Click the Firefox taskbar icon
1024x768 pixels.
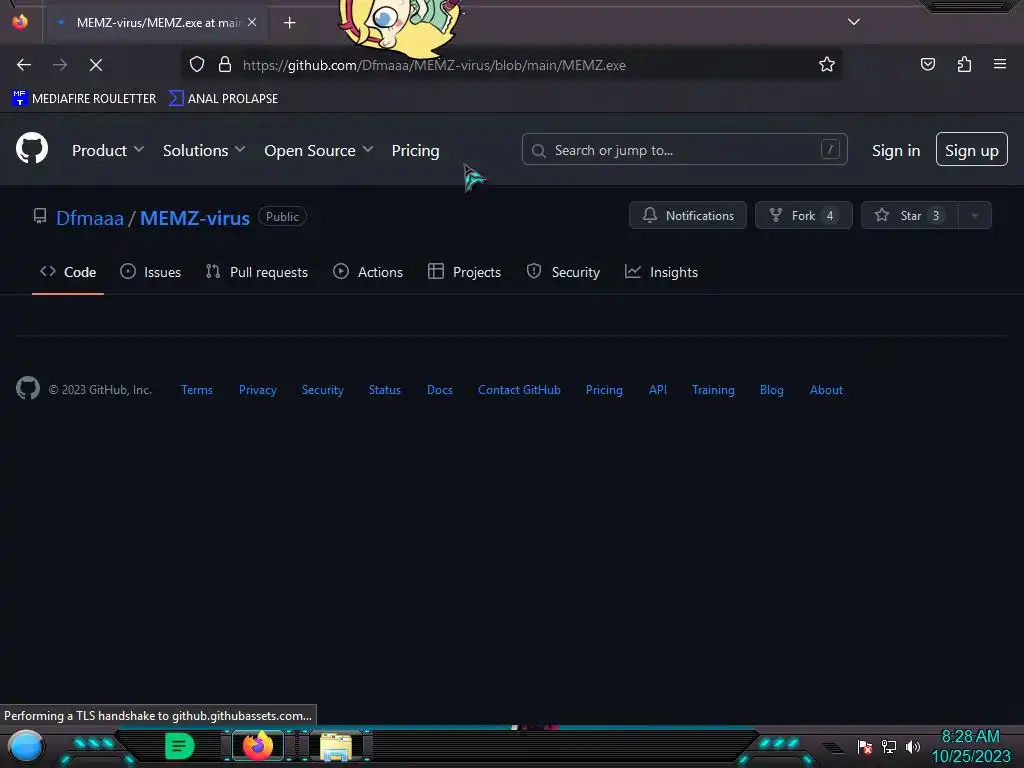pyautogui.click(x=258, y=746)
